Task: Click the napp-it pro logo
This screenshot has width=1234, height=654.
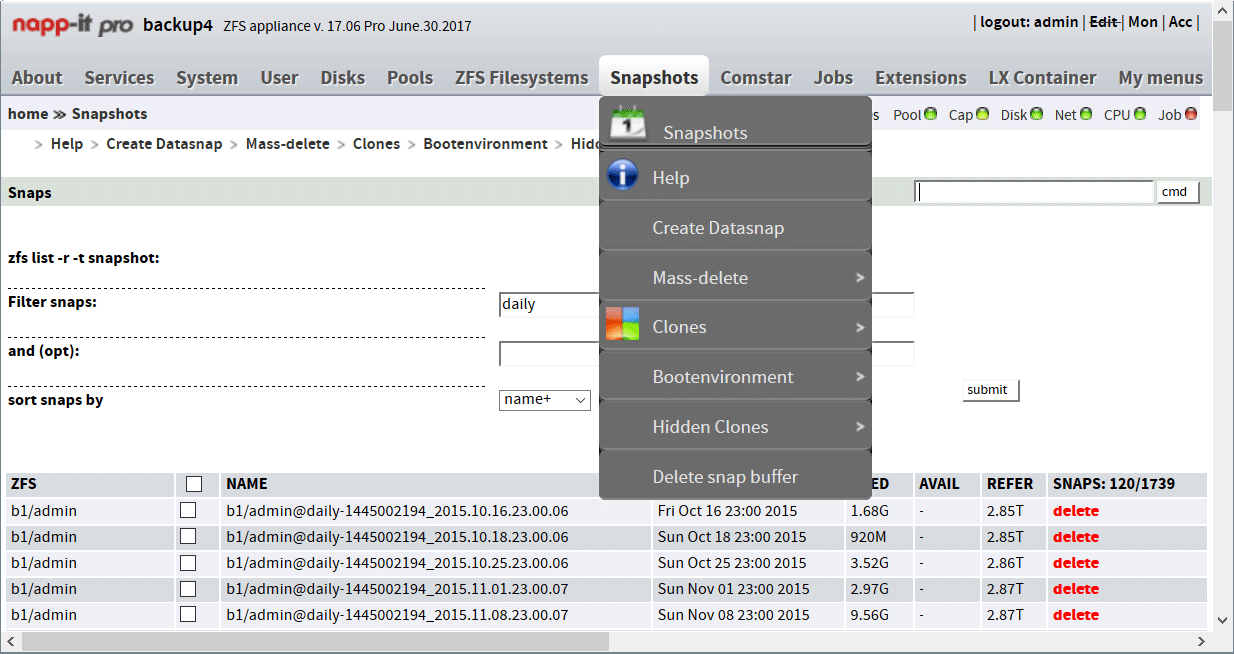Action: [72, 25]
